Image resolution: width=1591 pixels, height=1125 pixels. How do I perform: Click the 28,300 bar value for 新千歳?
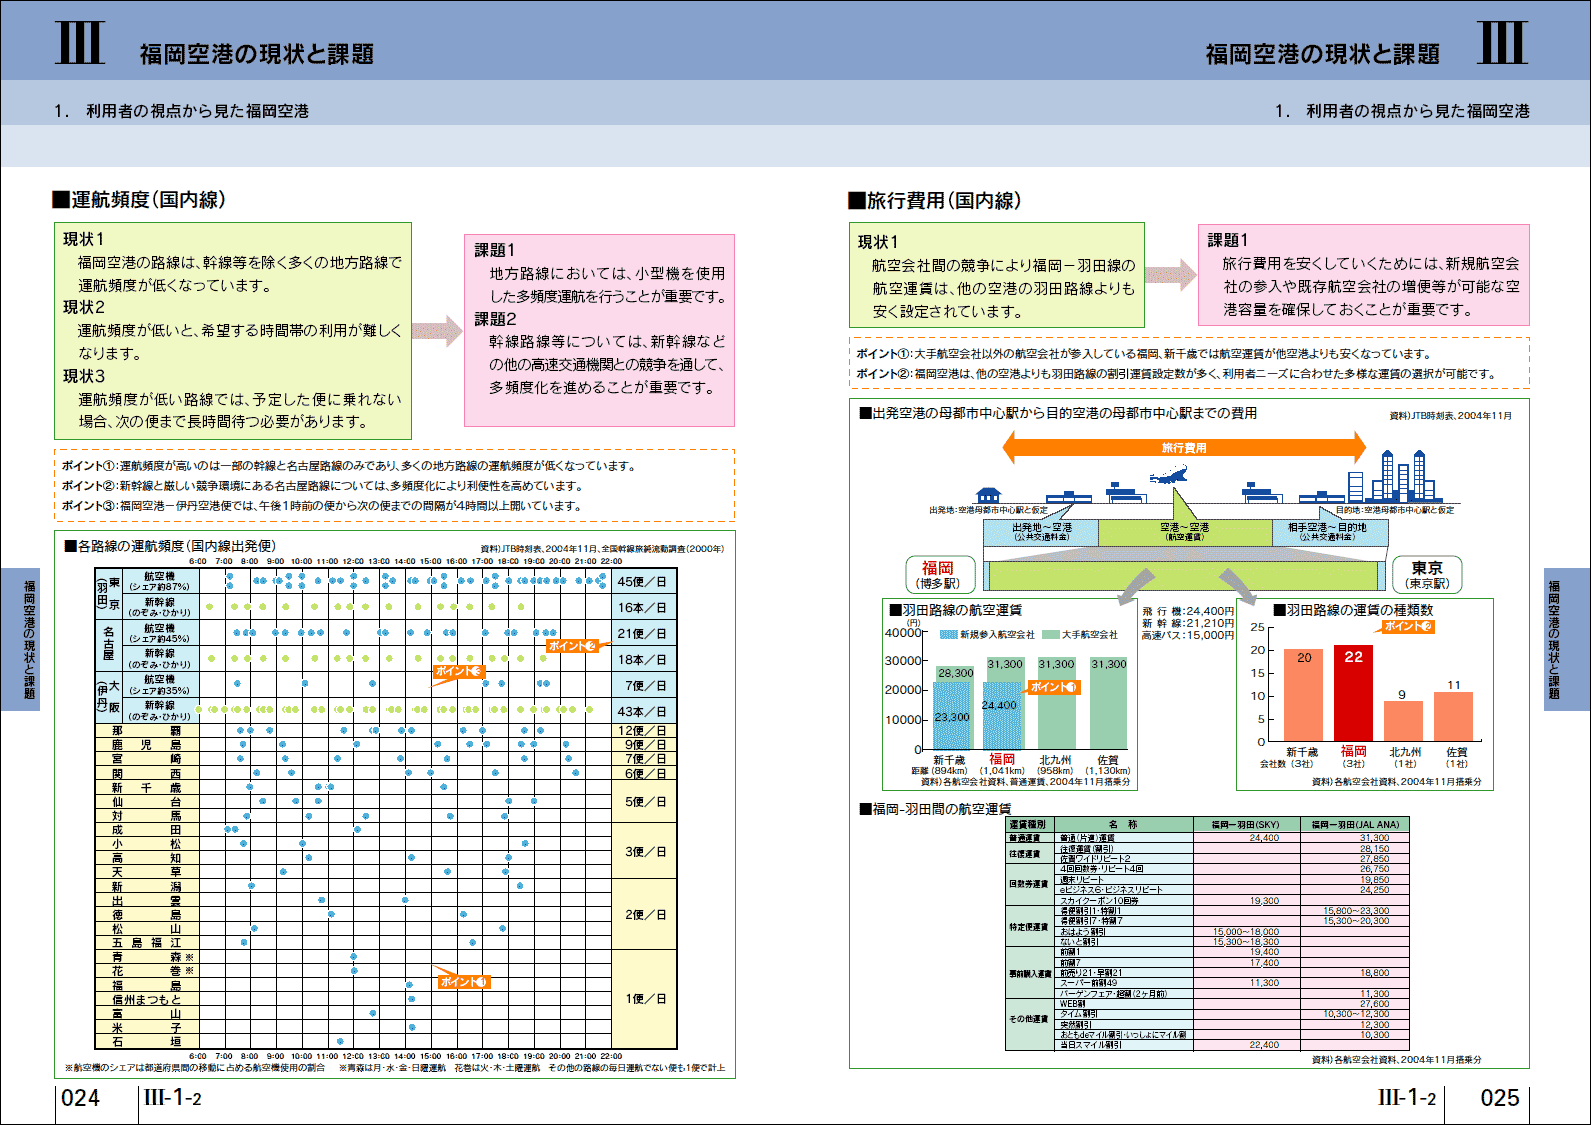point(955,673)
